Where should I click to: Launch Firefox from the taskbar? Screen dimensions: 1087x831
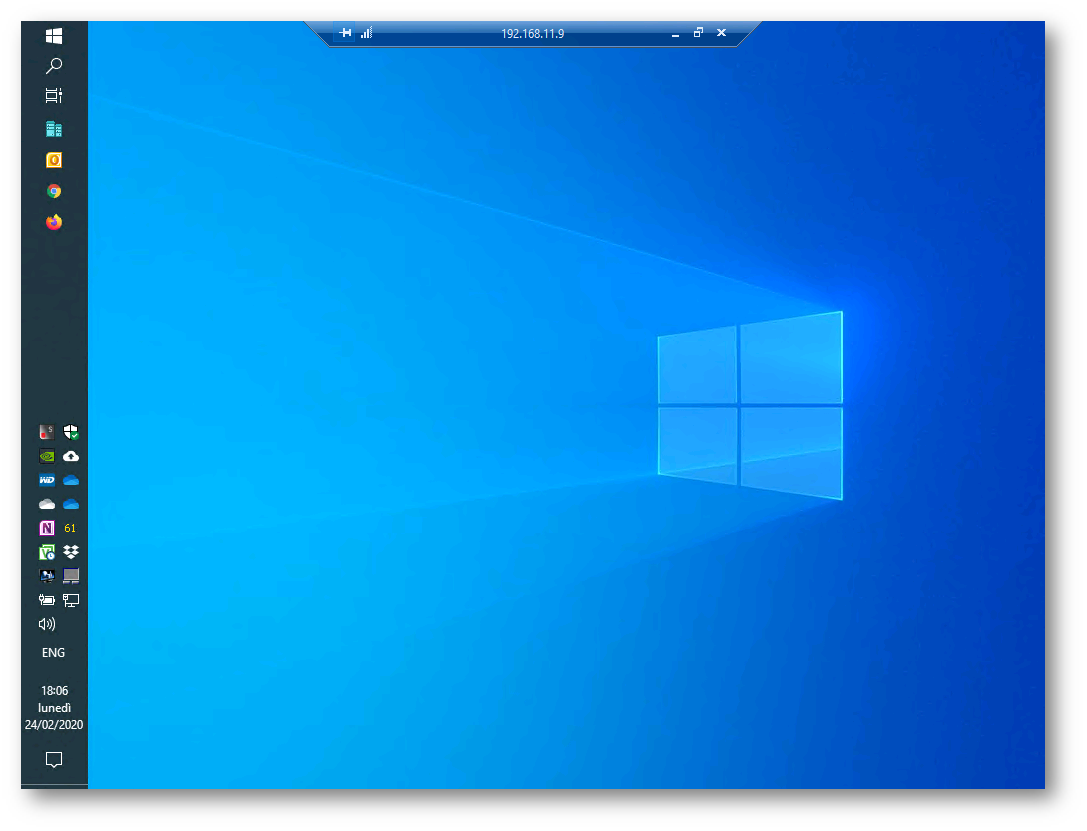(53, 222)
